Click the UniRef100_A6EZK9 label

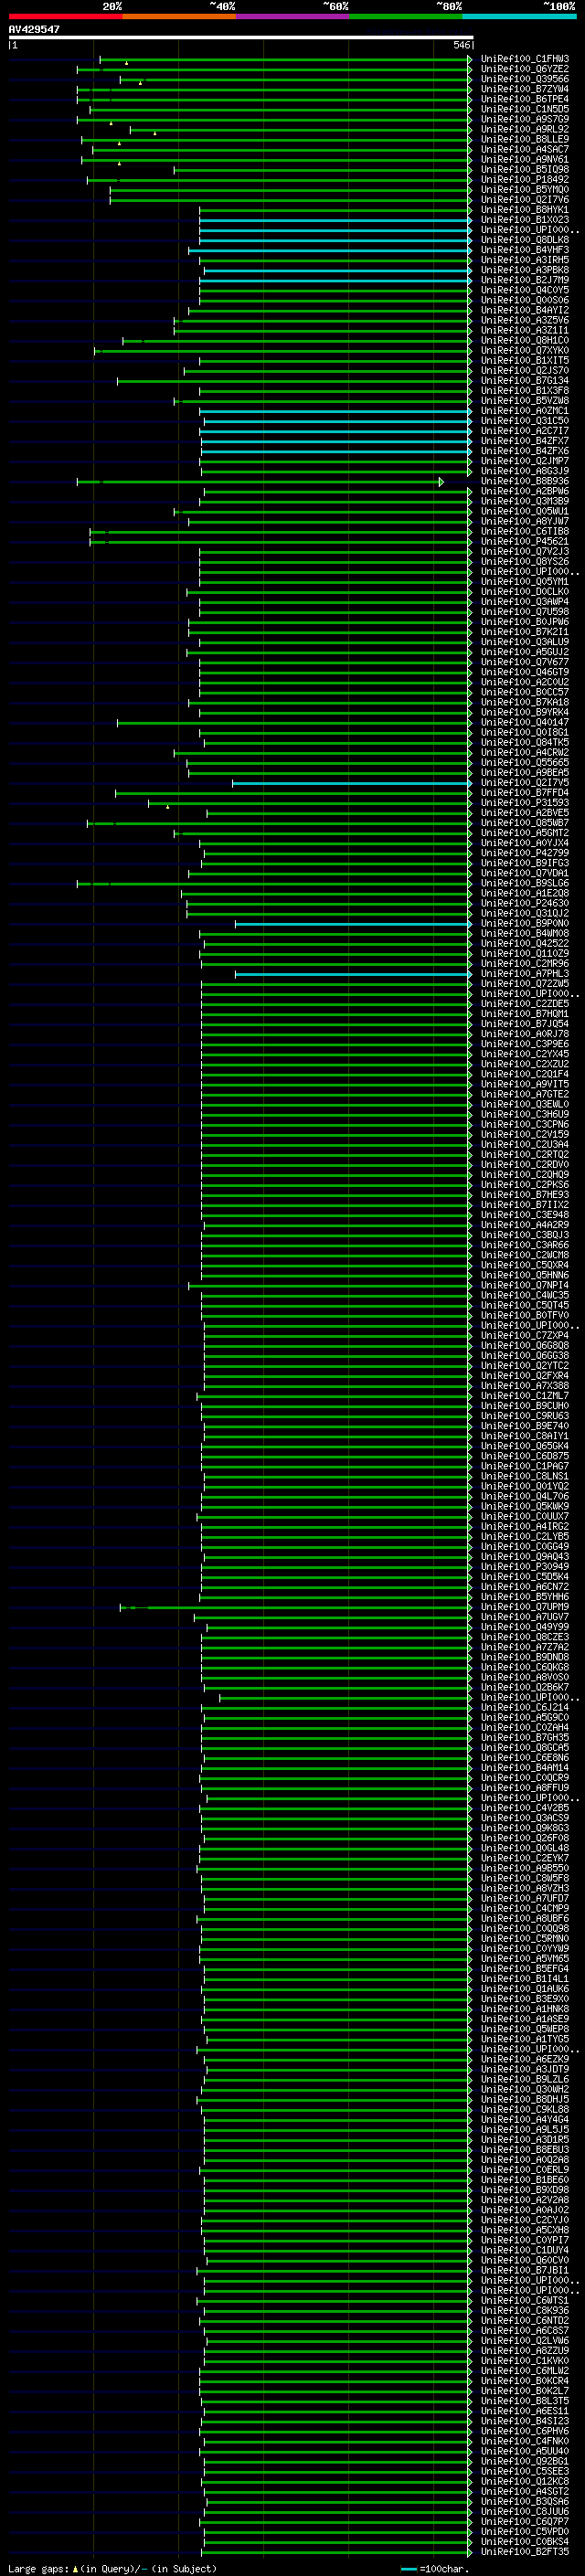[525, 2059]
